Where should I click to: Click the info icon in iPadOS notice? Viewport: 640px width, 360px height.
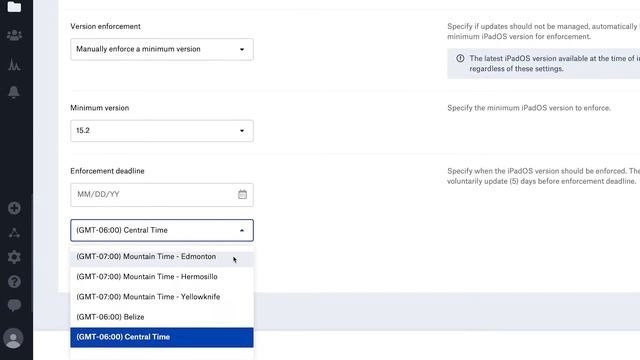point(460,58)
